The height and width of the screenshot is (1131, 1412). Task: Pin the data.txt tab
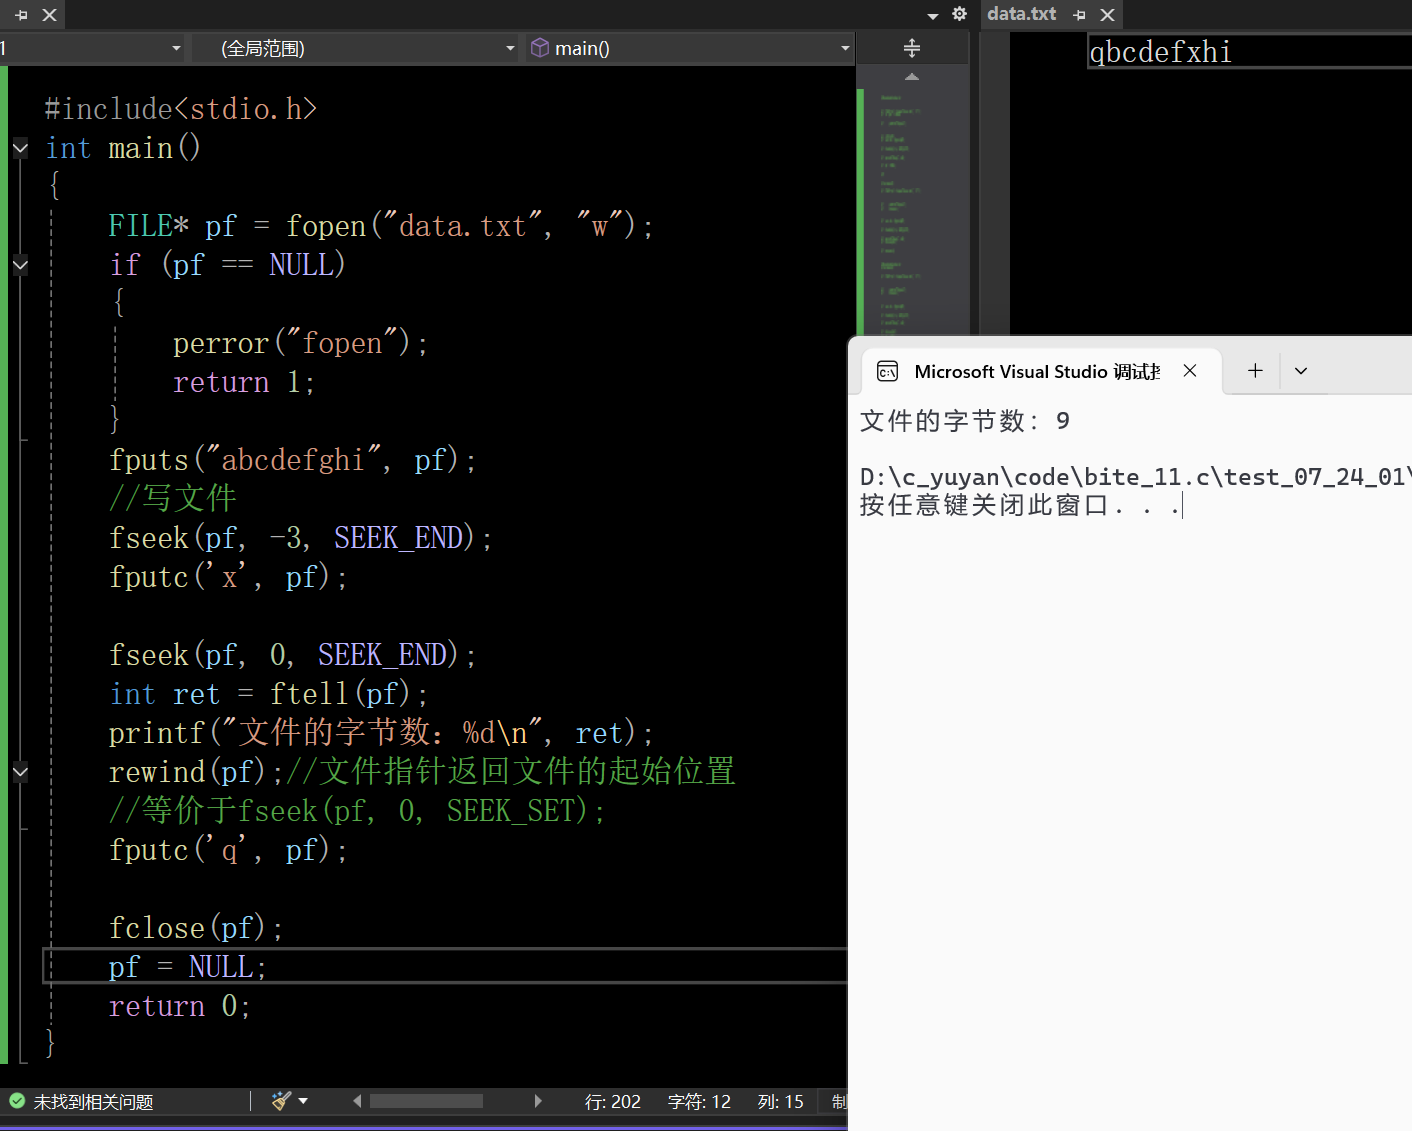(x=1079, y=15)
